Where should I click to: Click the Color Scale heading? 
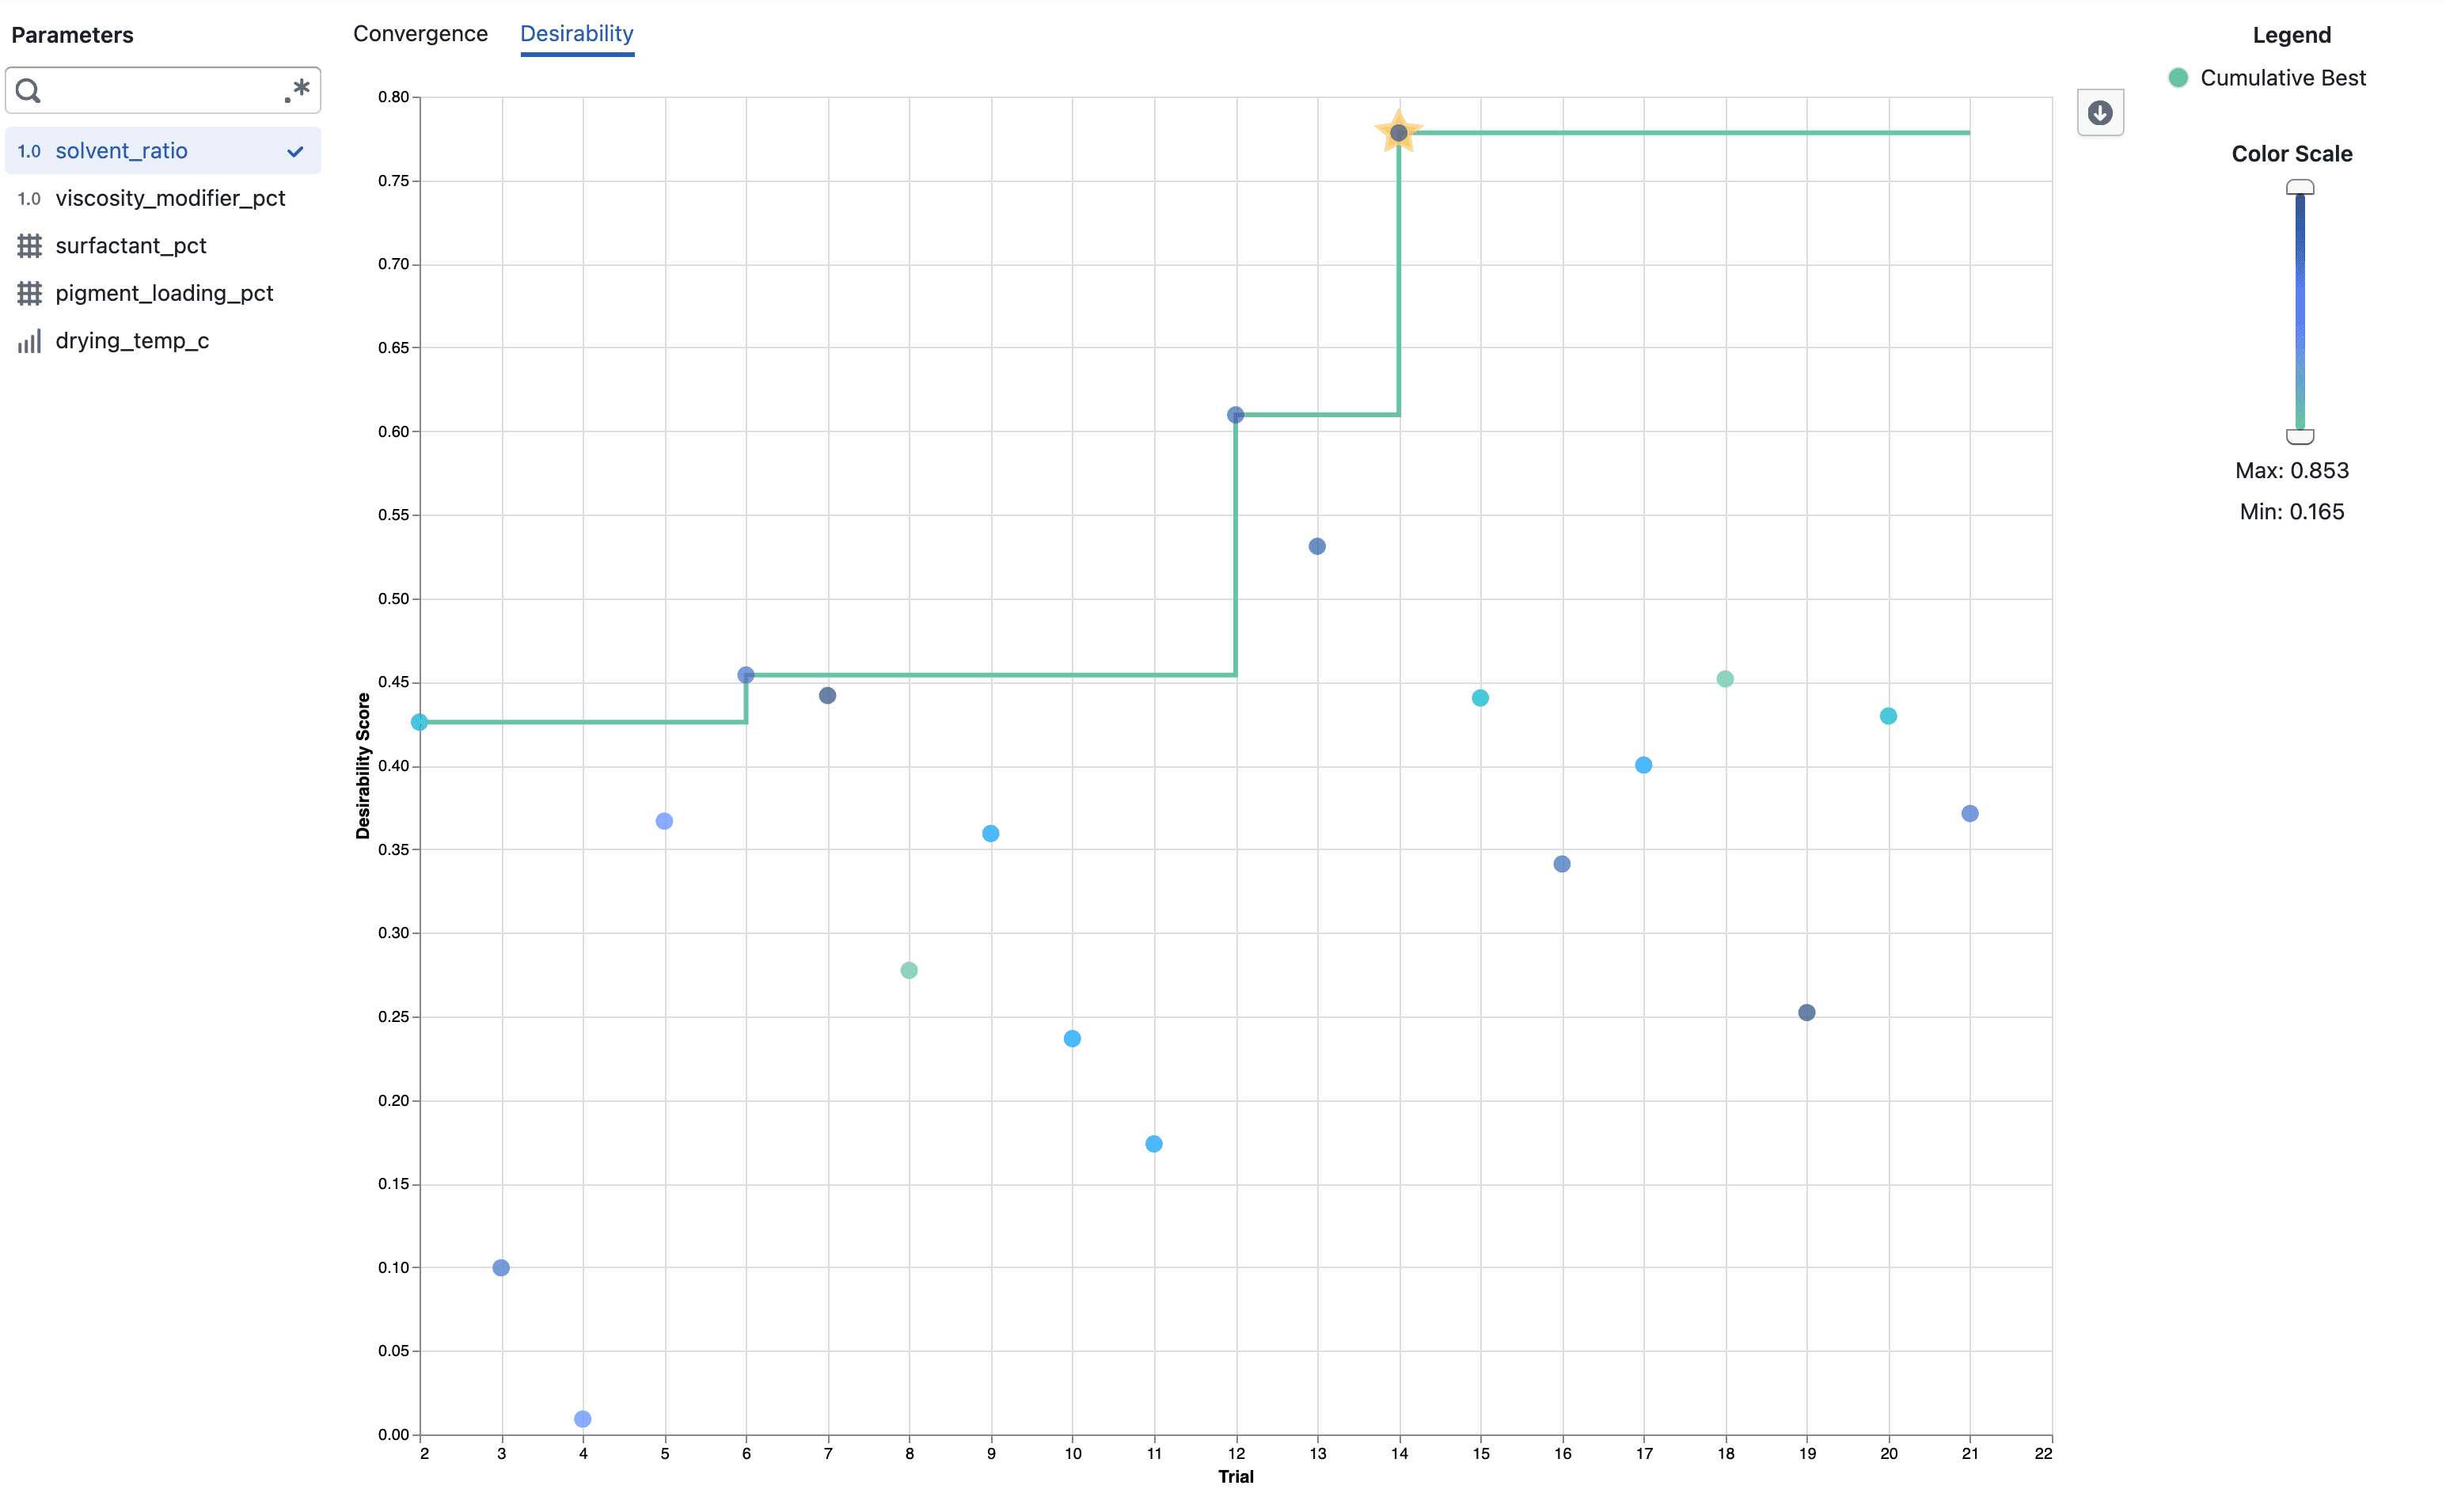point(2291,154)
